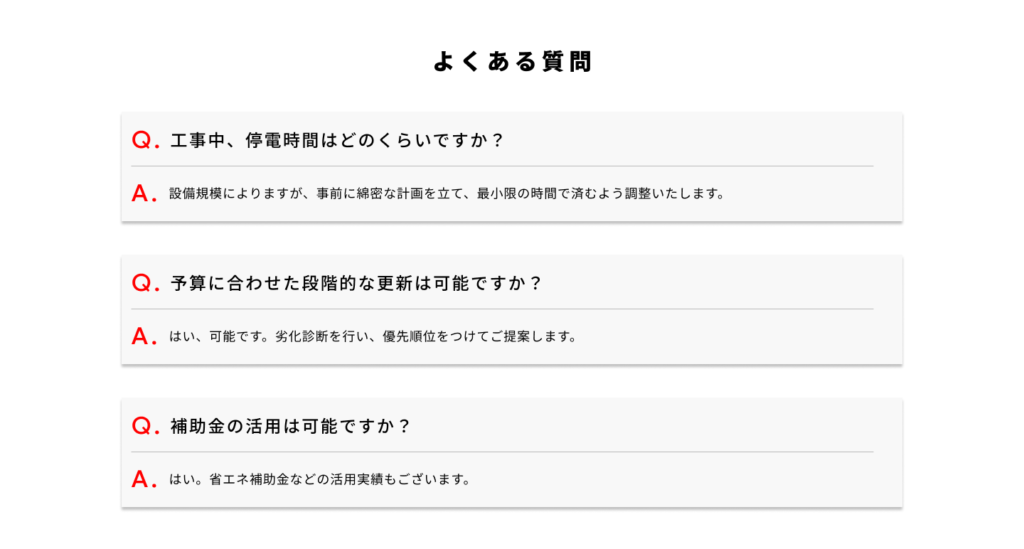Click the red Q icon beside 補助金の活用 question
The height and width of the screenshot is (549, 1024).
145,427
